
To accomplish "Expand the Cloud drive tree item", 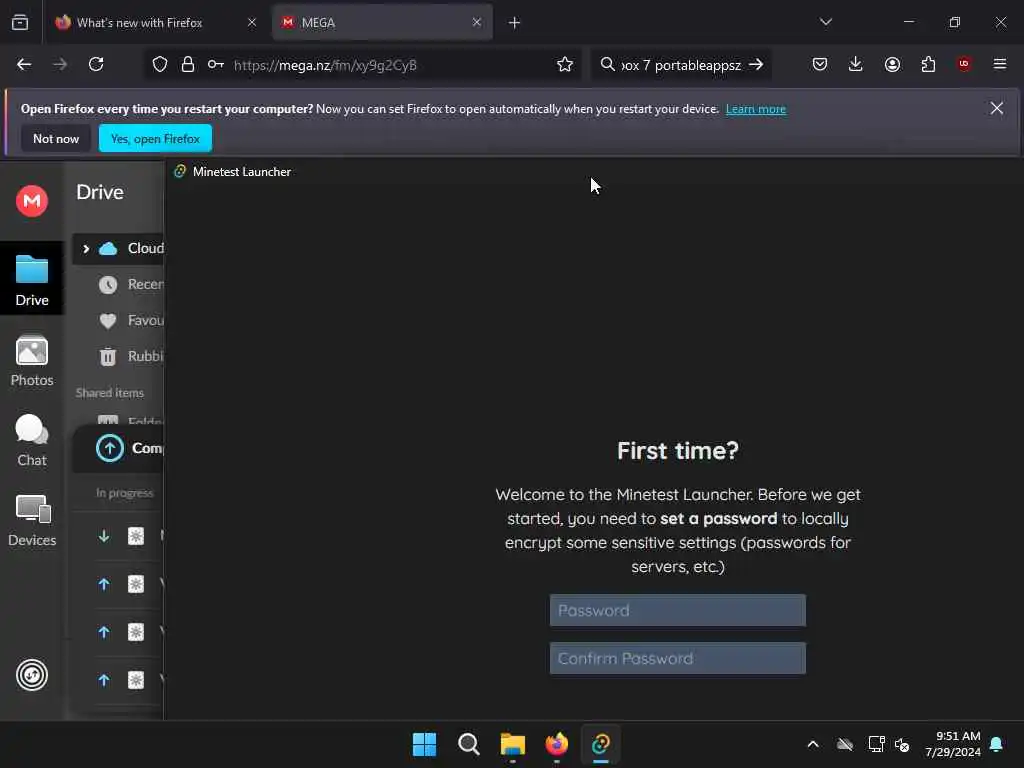I will tap(86, 249).
